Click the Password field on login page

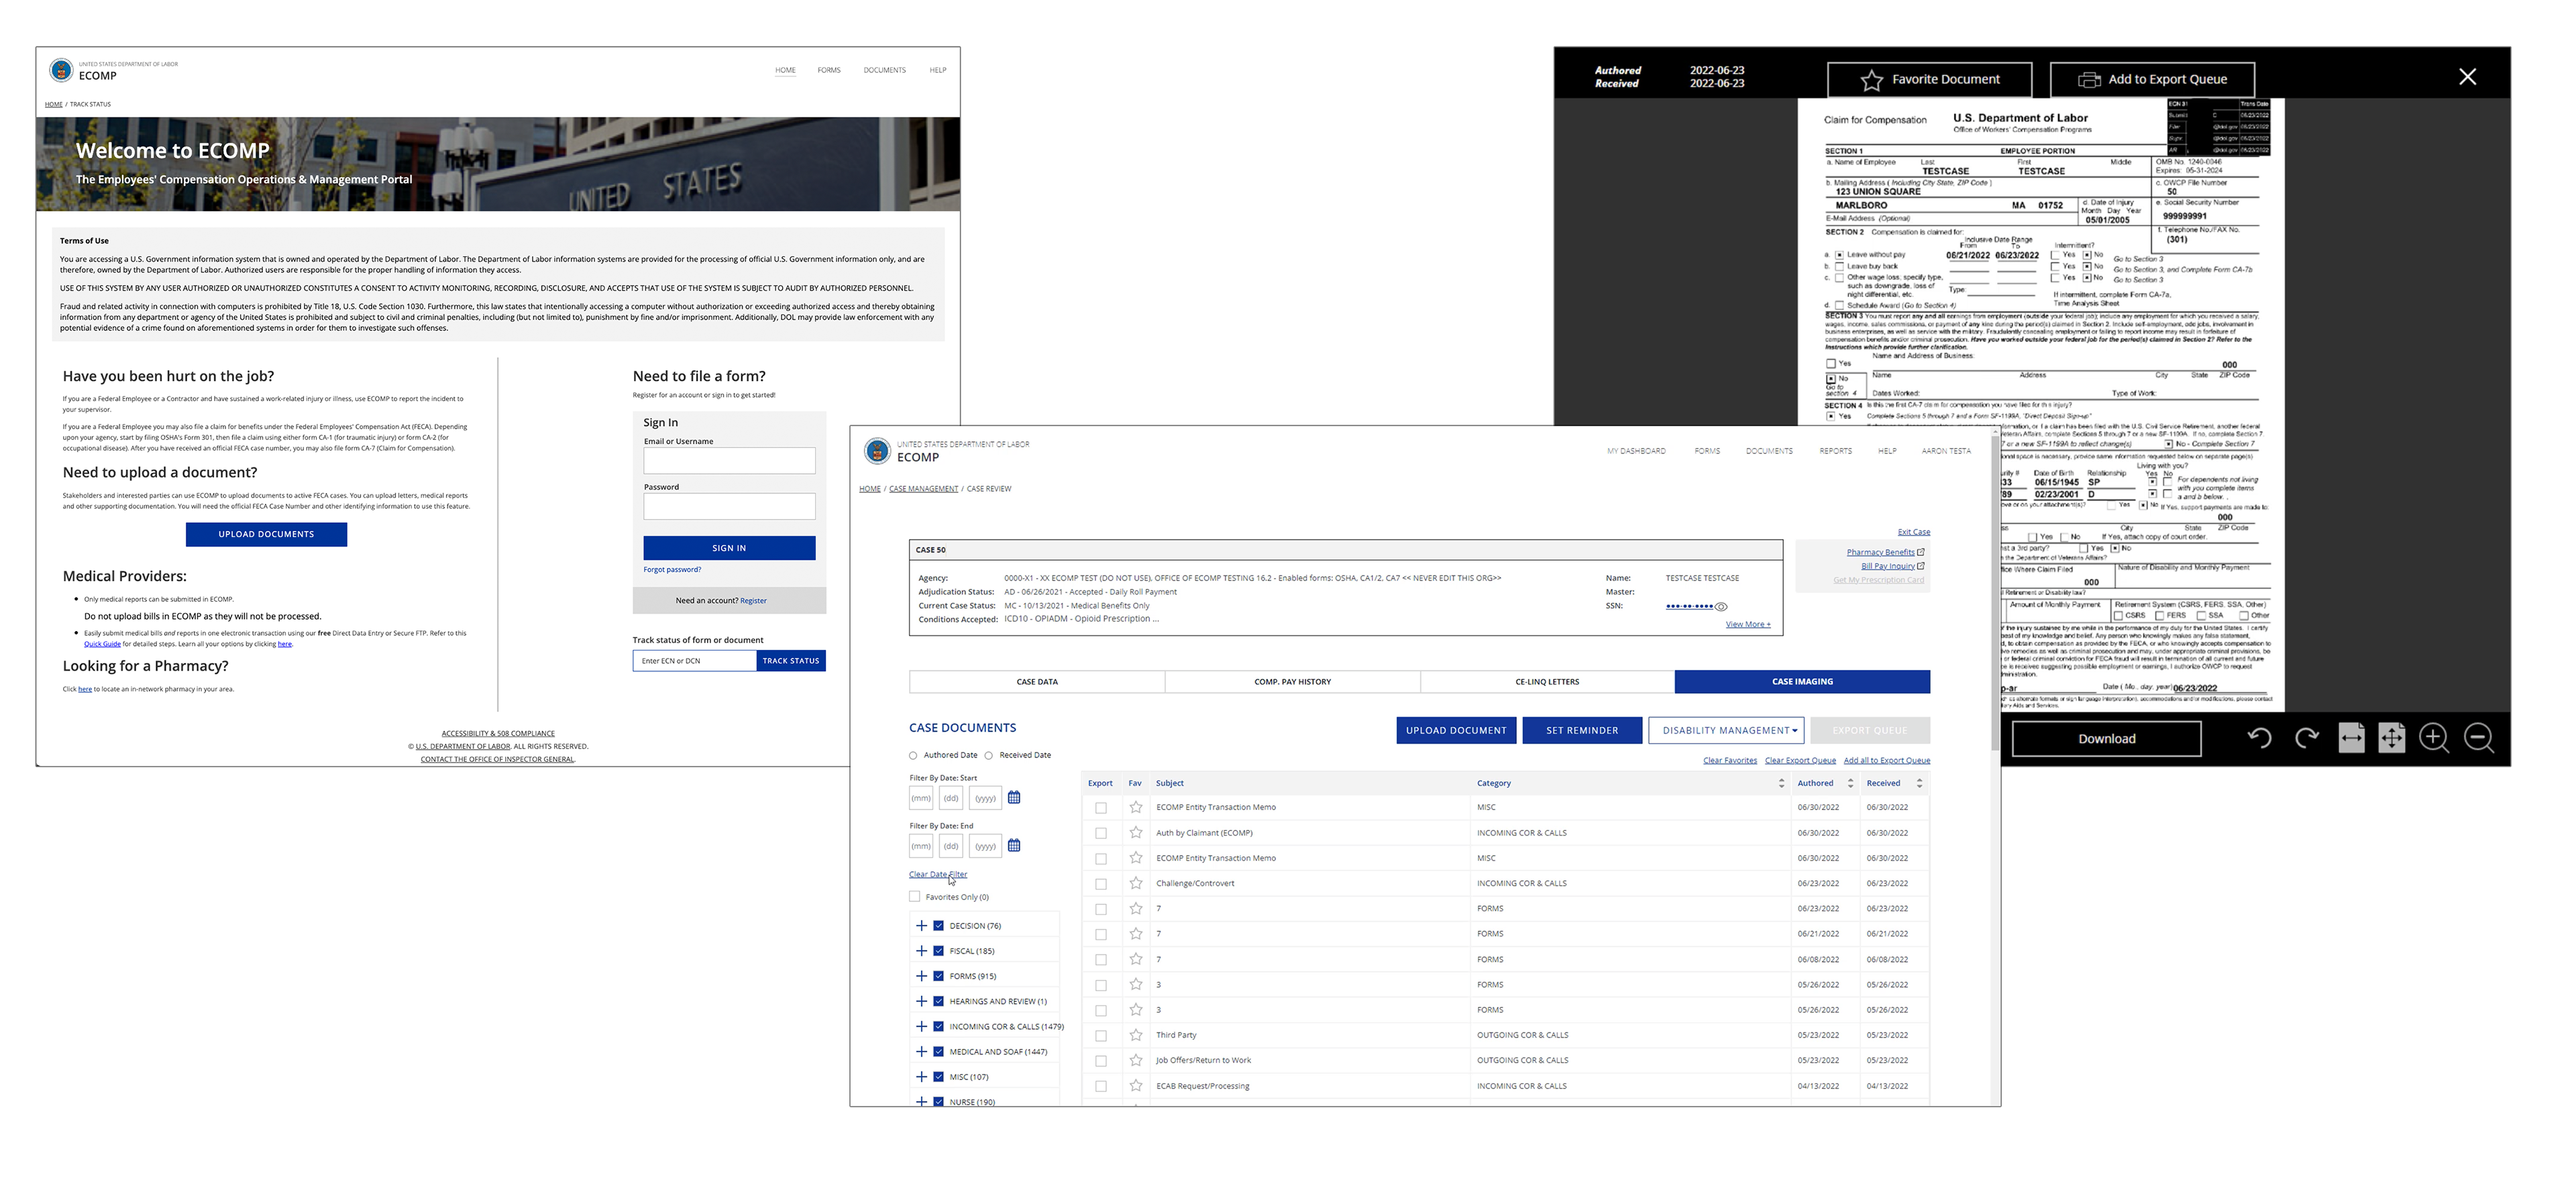click(729, 506)
